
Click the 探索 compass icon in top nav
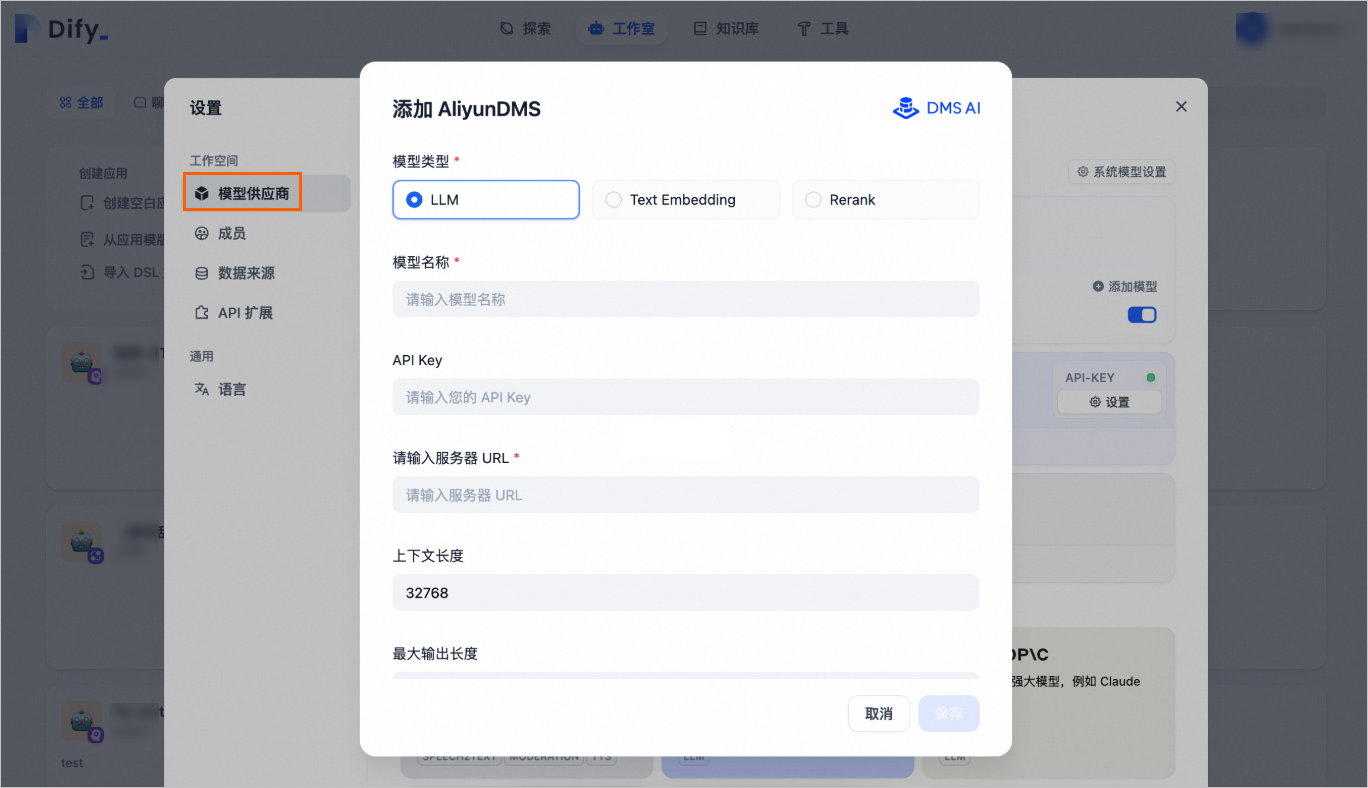(506, 28)
